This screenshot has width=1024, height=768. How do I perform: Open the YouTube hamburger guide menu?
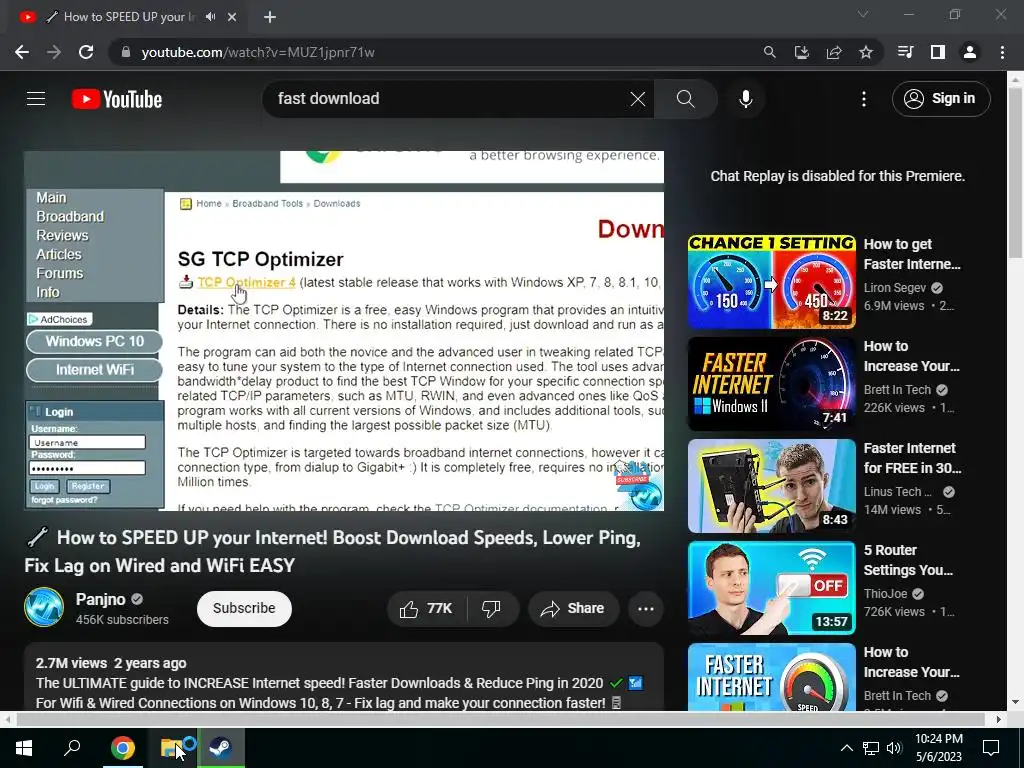point(36,99)
